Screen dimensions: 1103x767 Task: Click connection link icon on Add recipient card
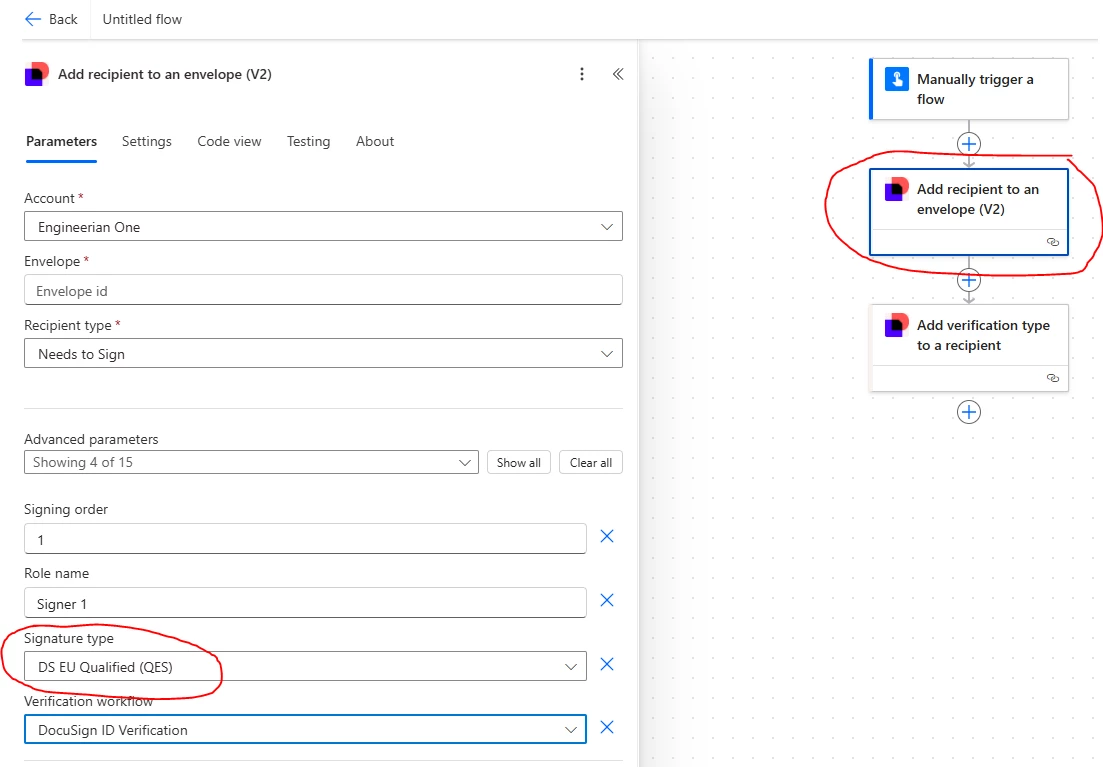click(1052, 242)
